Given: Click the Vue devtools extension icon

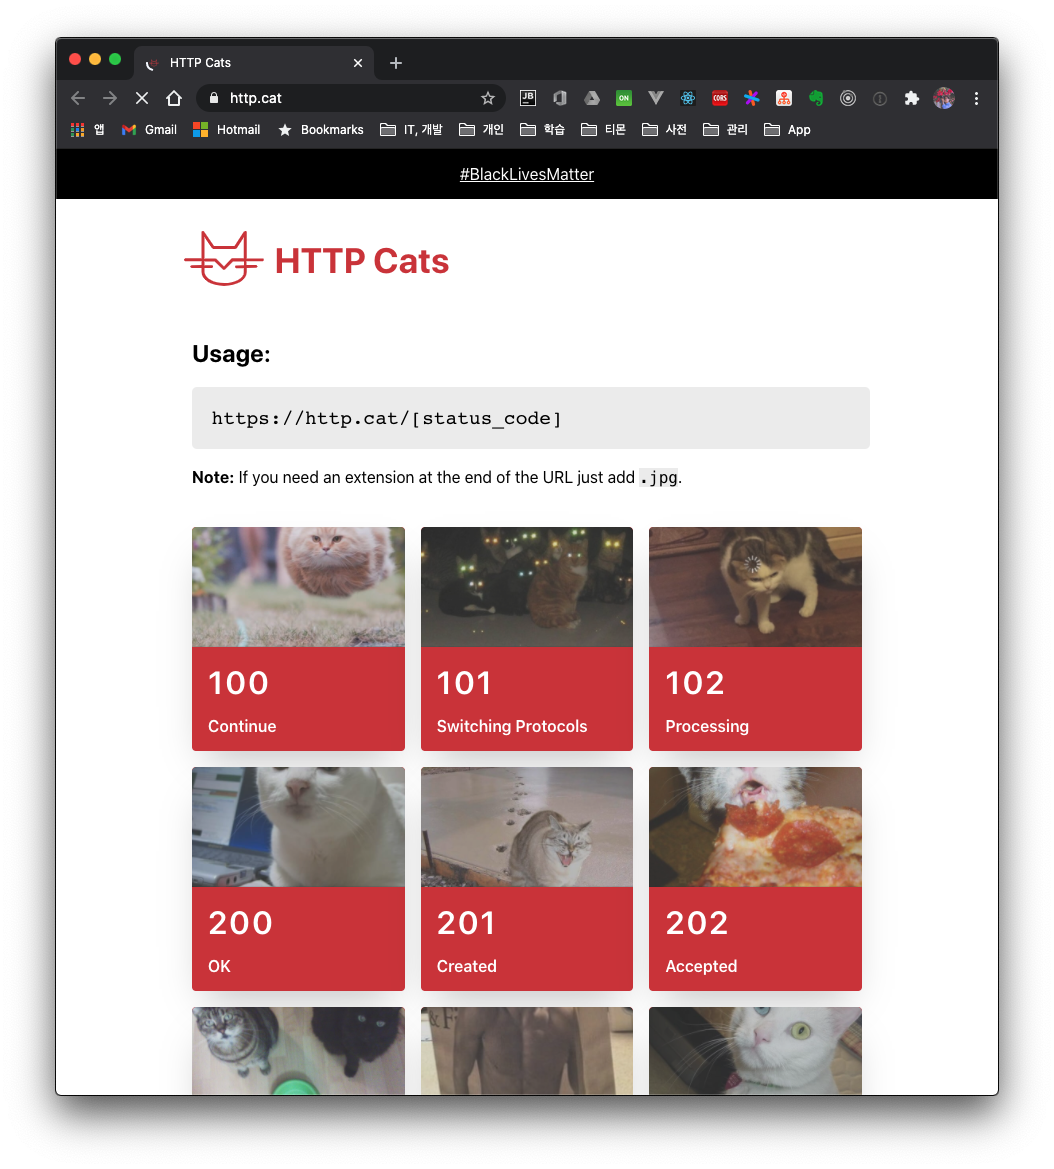Looking at the screenshot, I should tap(656, 98).
